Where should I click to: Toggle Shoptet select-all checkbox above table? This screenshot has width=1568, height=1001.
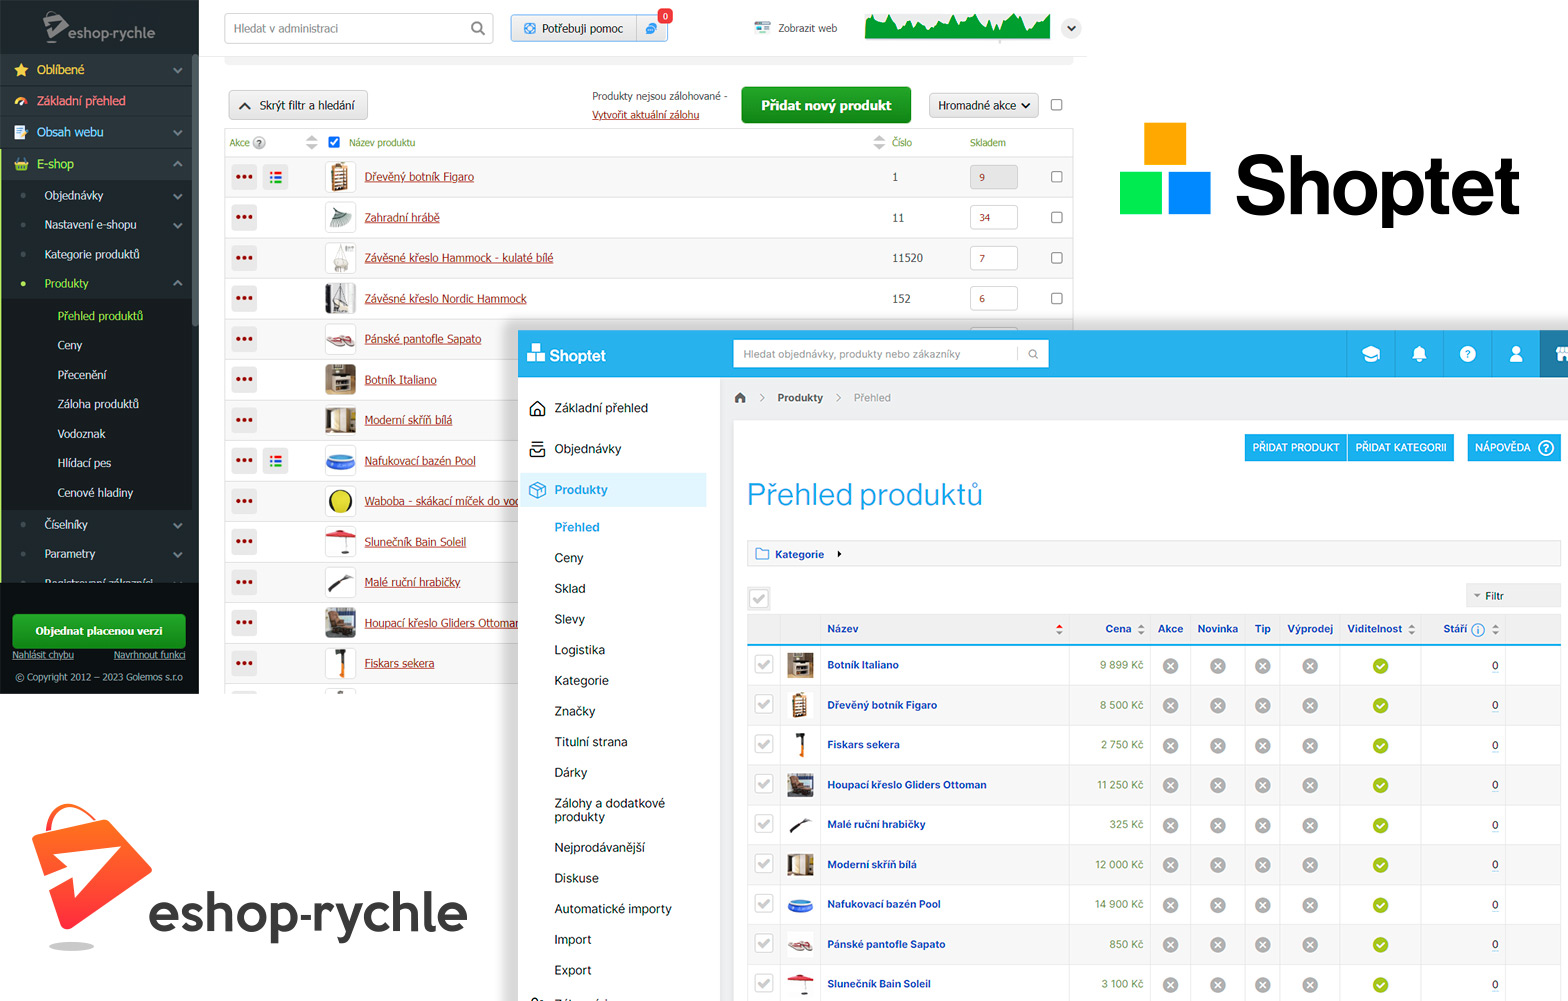point(759,599)
